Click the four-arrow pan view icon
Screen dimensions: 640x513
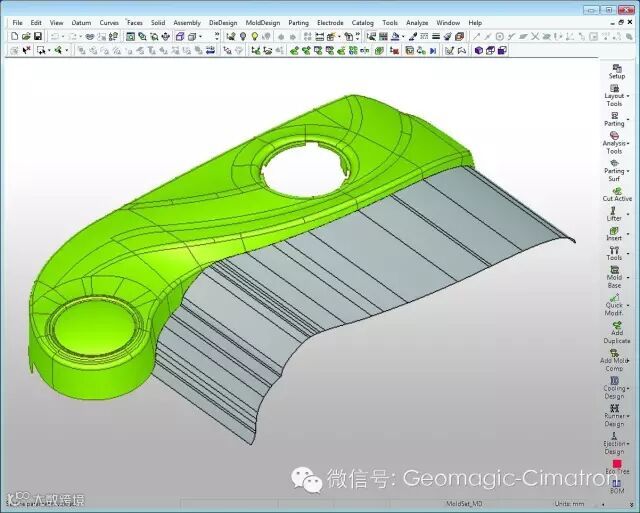click(166, 37)
